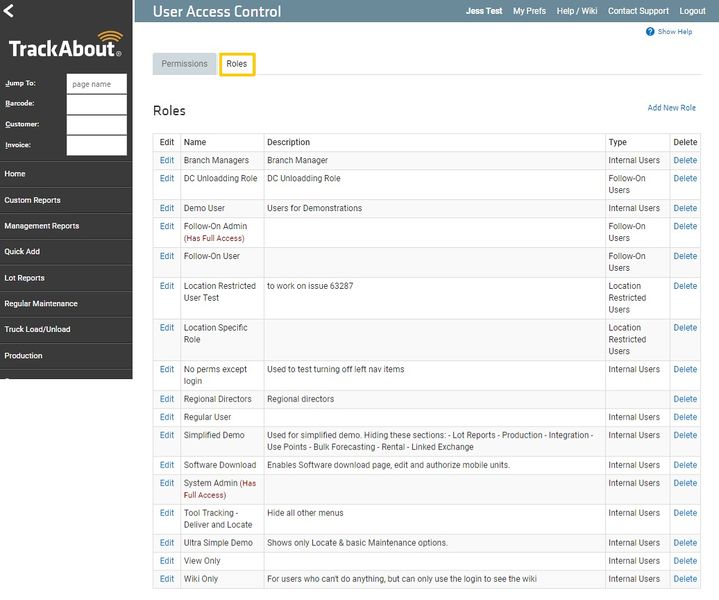Open Help / Wiki in the header
The width and height of the screenshot is (719, 600).
(x=577, y=11)
